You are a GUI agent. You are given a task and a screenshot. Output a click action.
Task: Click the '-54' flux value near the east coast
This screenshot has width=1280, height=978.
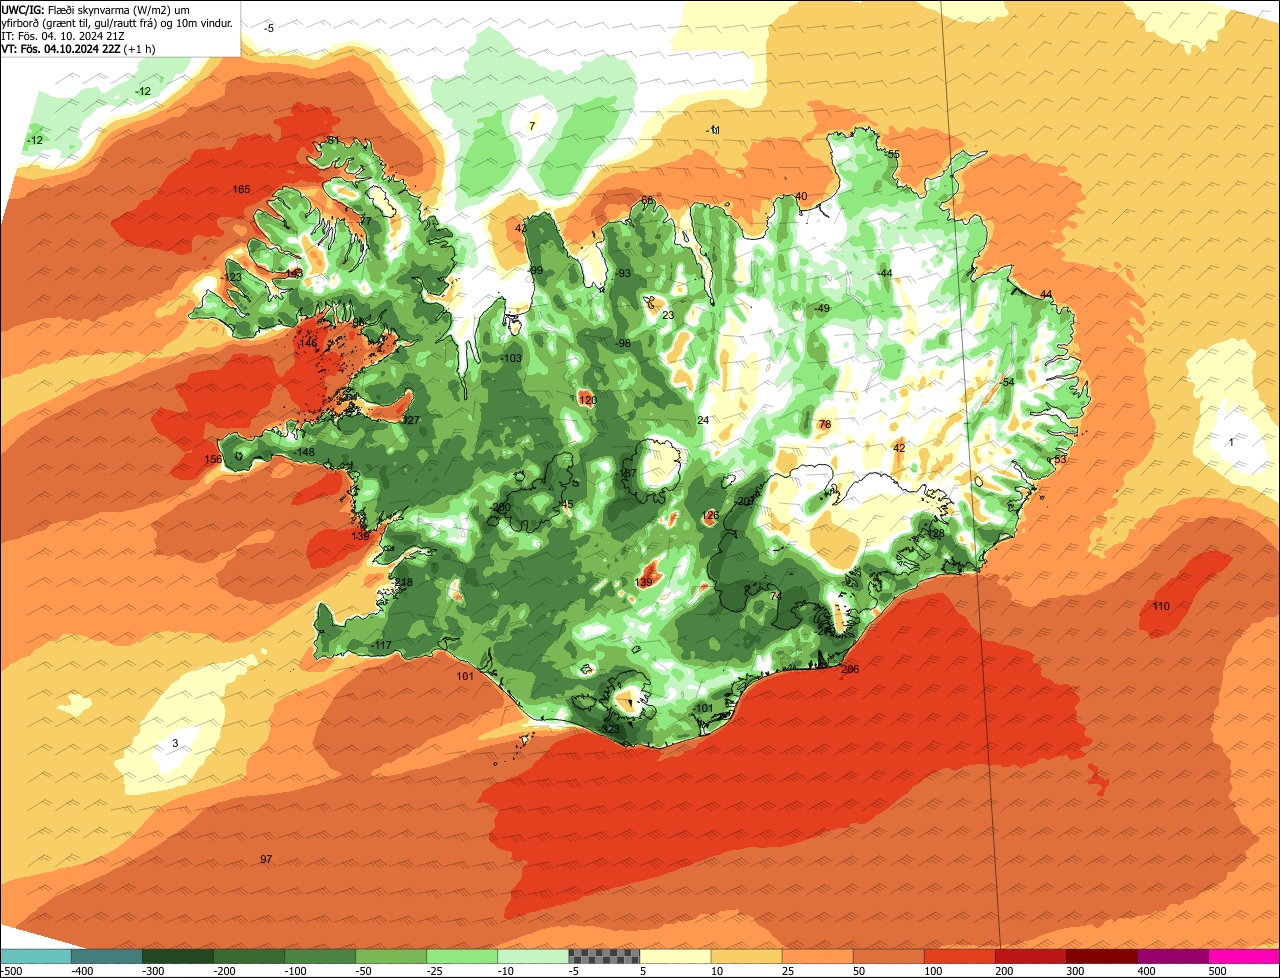click(1007, 383)
